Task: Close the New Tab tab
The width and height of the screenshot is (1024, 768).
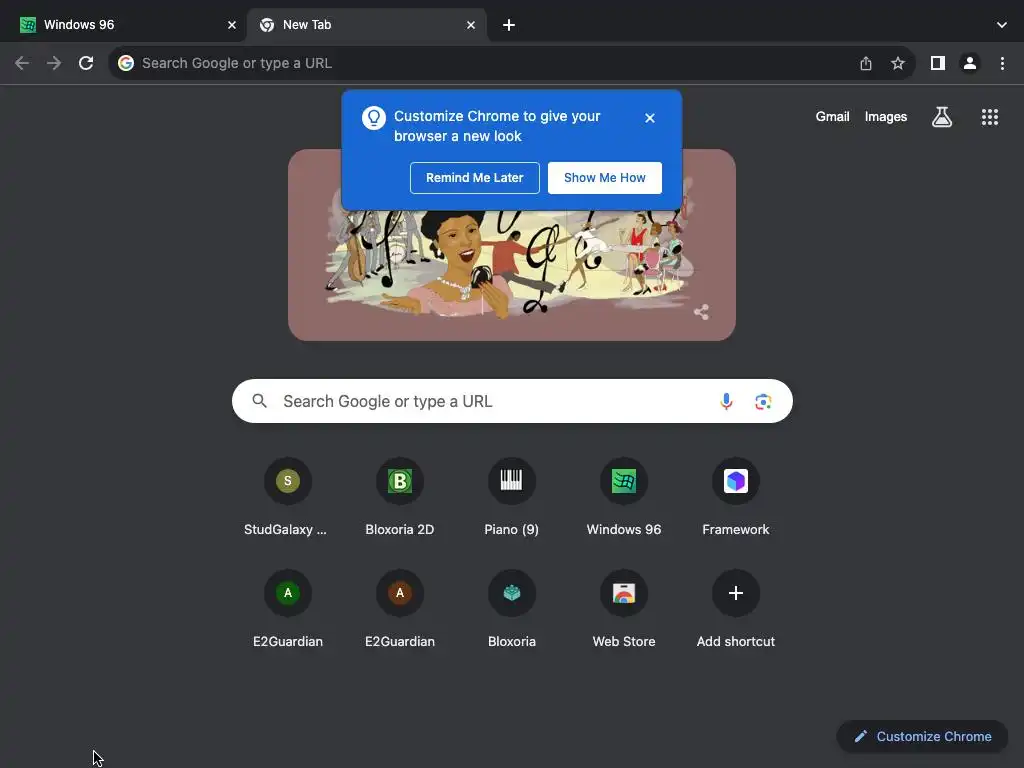Action: coord(471,25)
